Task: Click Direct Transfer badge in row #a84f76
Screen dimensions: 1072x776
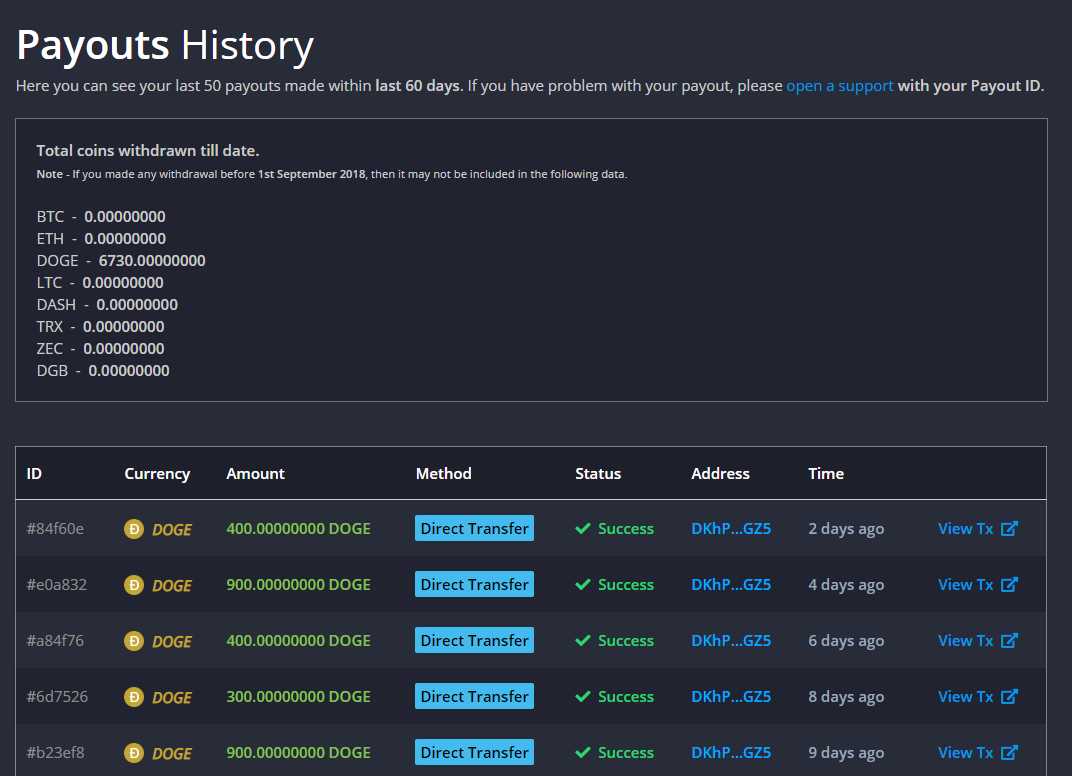Action: point(474,641)
